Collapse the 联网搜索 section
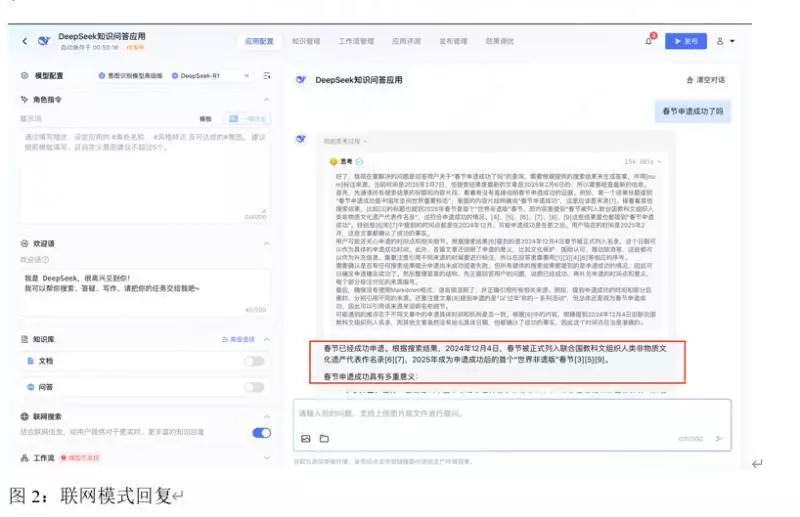The width and height of the screenshot is (800, 517). coord(267,416)
